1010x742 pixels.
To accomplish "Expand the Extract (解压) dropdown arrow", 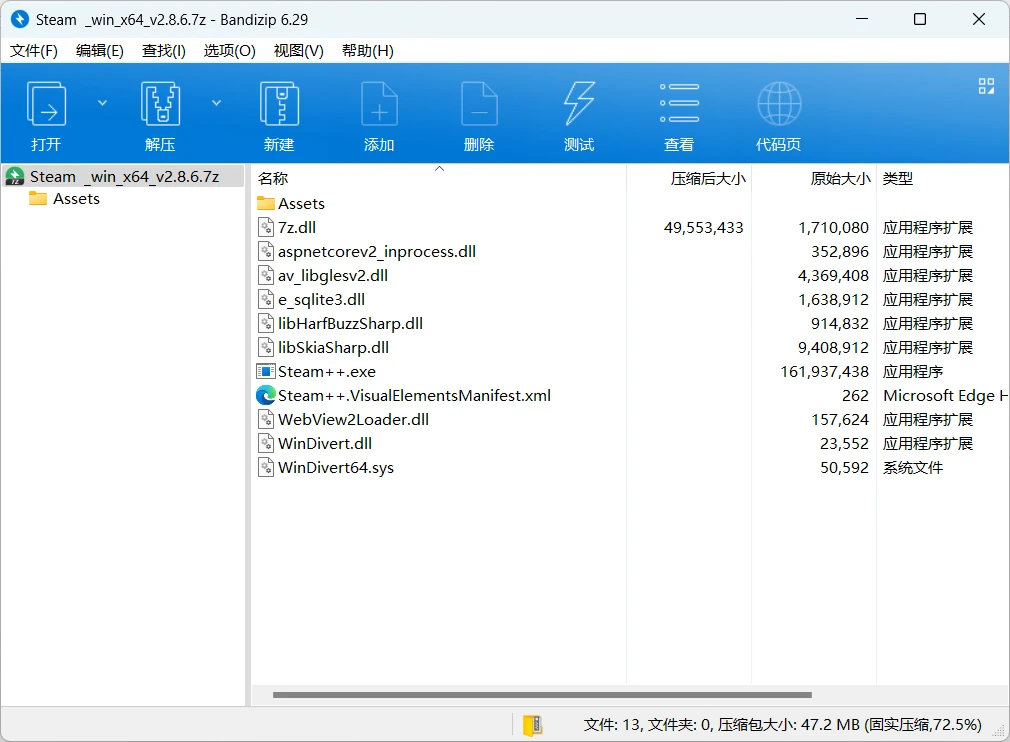I will tap(216, 103).
